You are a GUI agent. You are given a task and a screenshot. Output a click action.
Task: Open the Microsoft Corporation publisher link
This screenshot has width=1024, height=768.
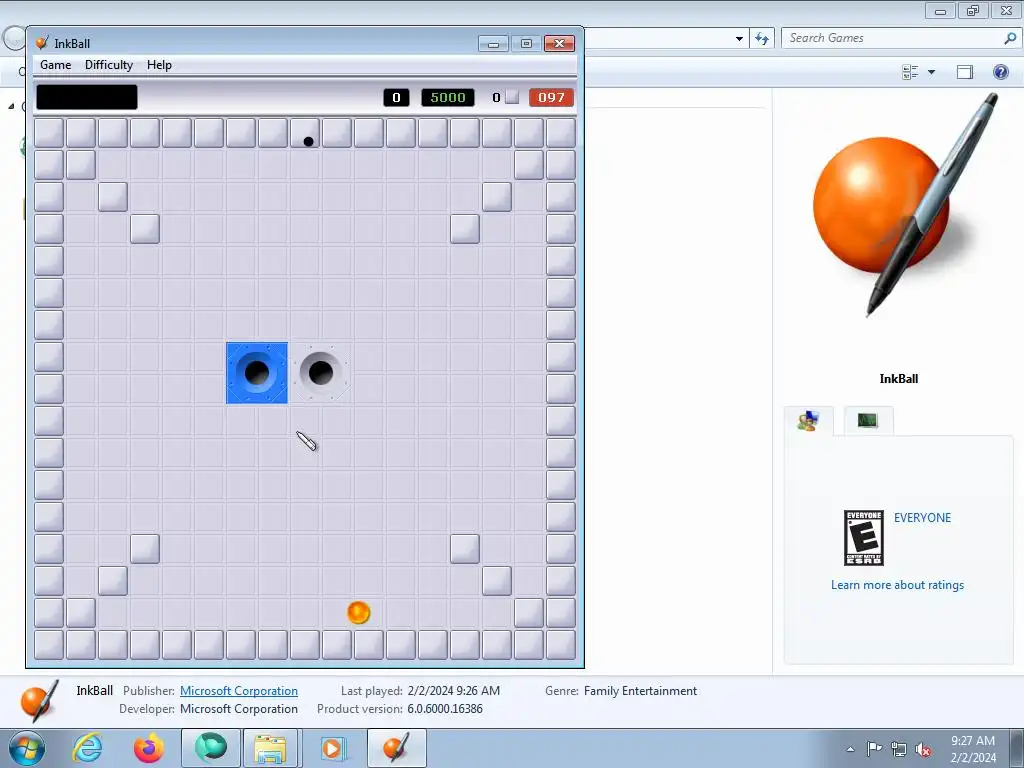tap(239, 691)
